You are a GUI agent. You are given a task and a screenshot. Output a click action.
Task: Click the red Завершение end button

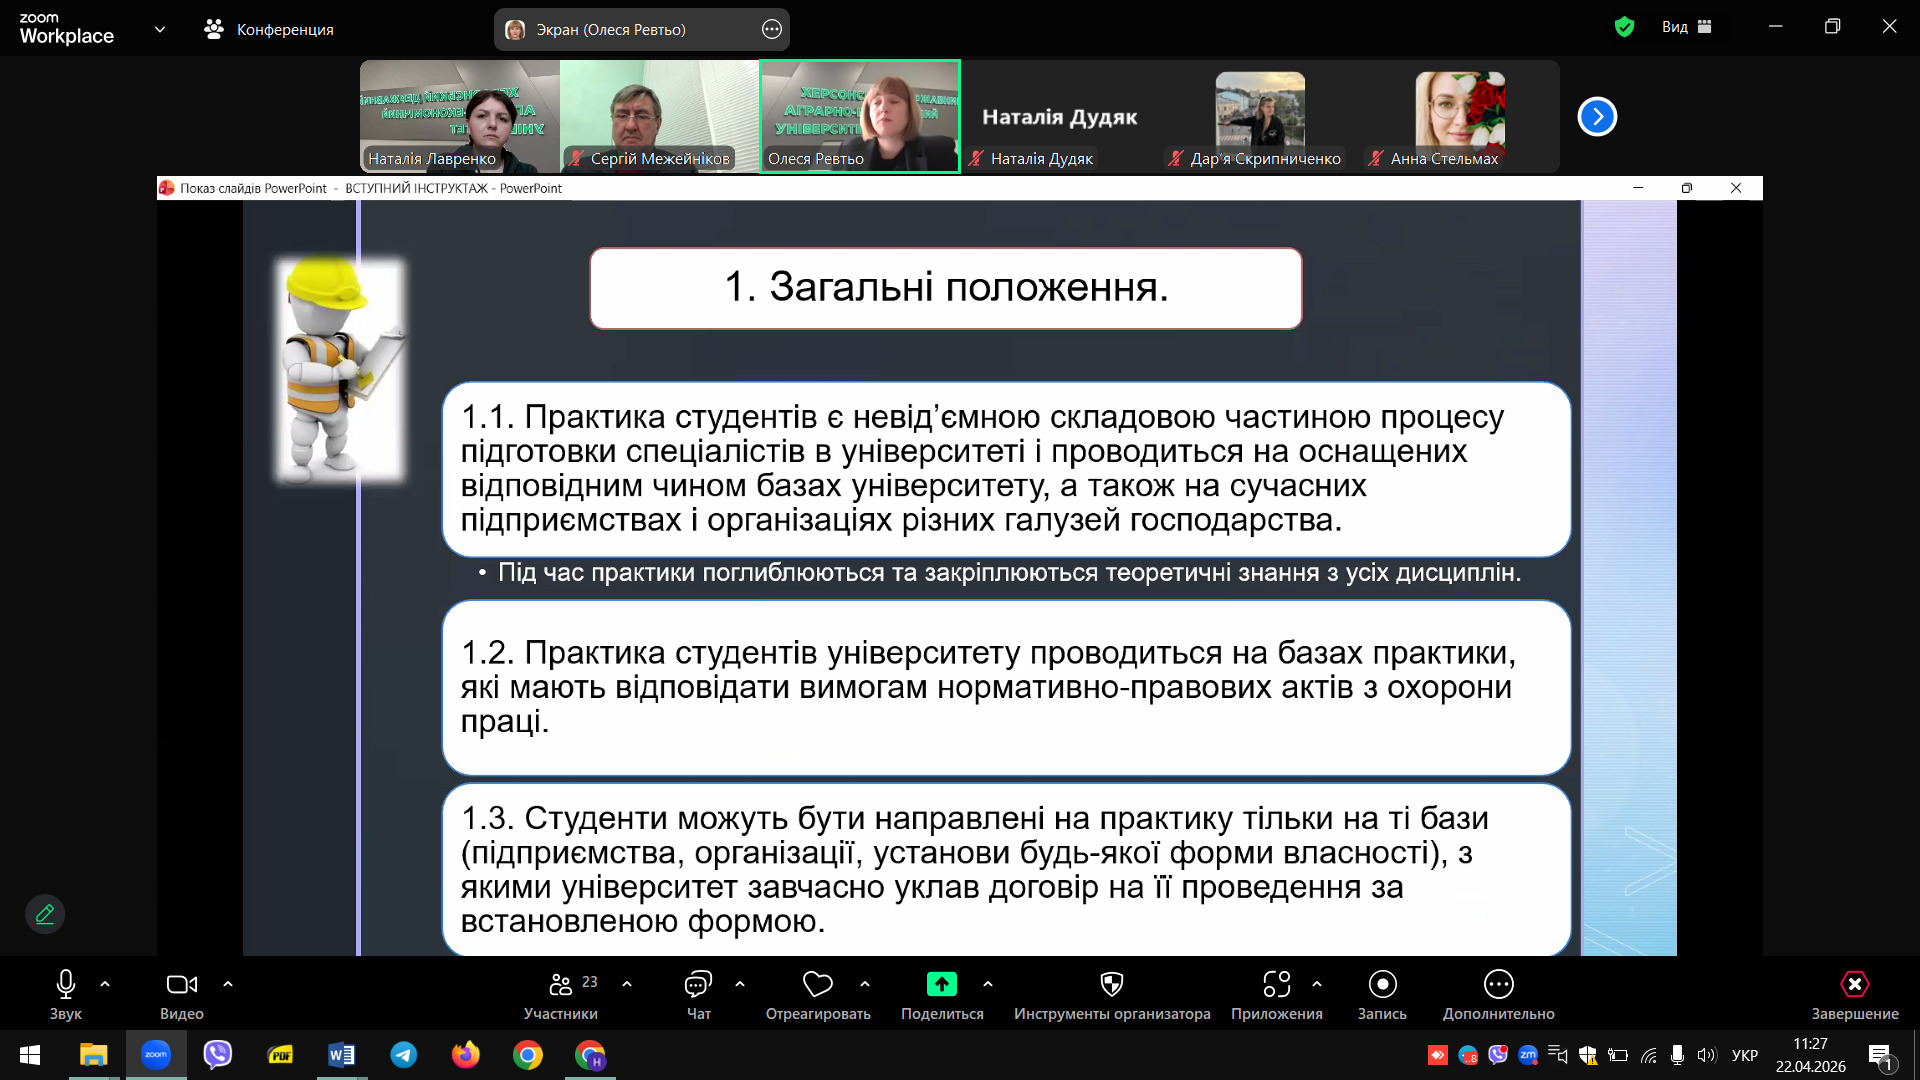1854,985
